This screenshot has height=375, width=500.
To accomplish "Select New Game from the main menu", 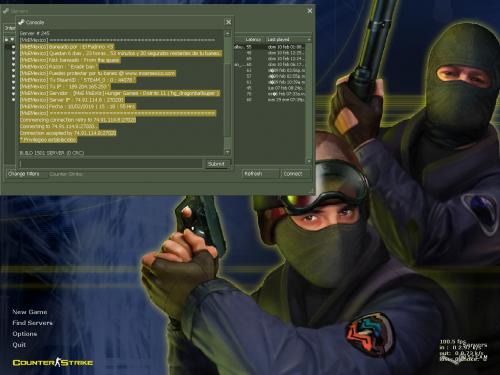I will tap(30, 312).
